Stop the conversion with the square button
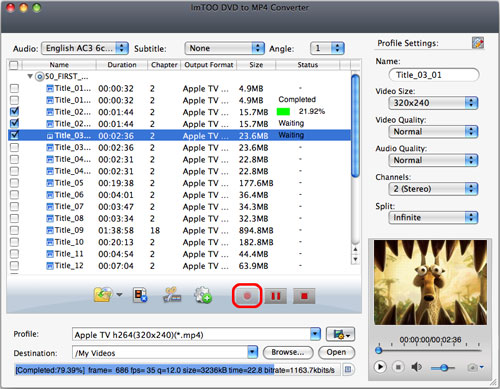The image size is (500, 389). tap(304, 296)
